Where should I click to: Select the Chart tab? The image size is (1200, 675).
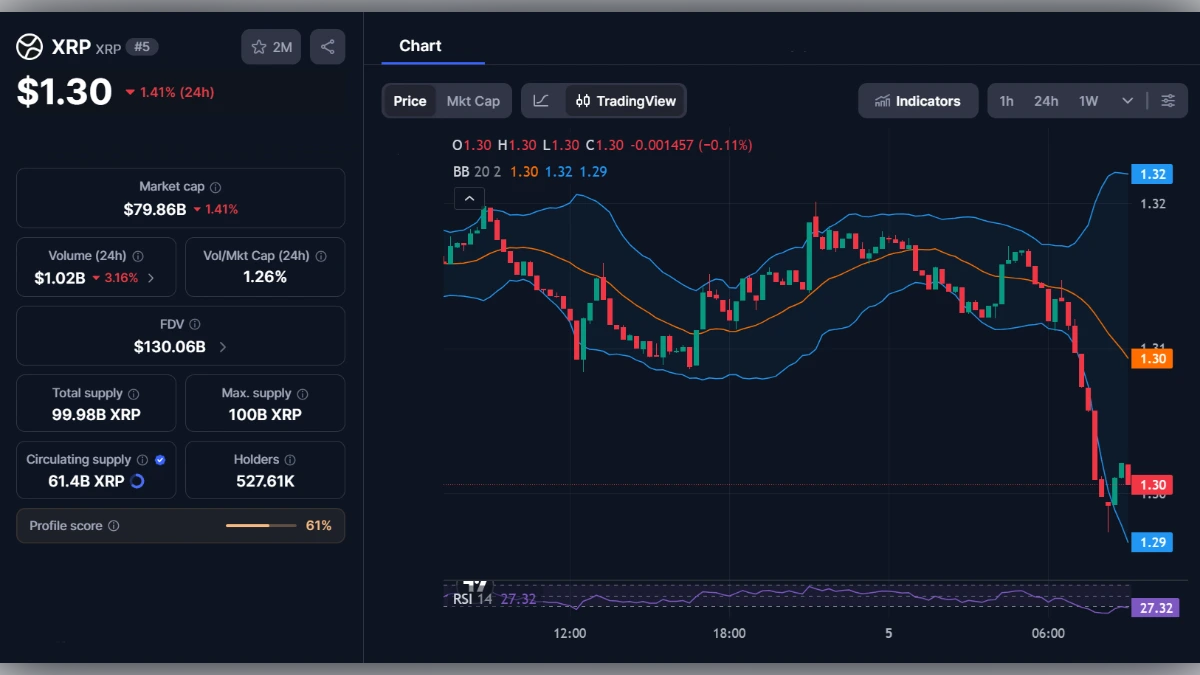click(421, 45)
